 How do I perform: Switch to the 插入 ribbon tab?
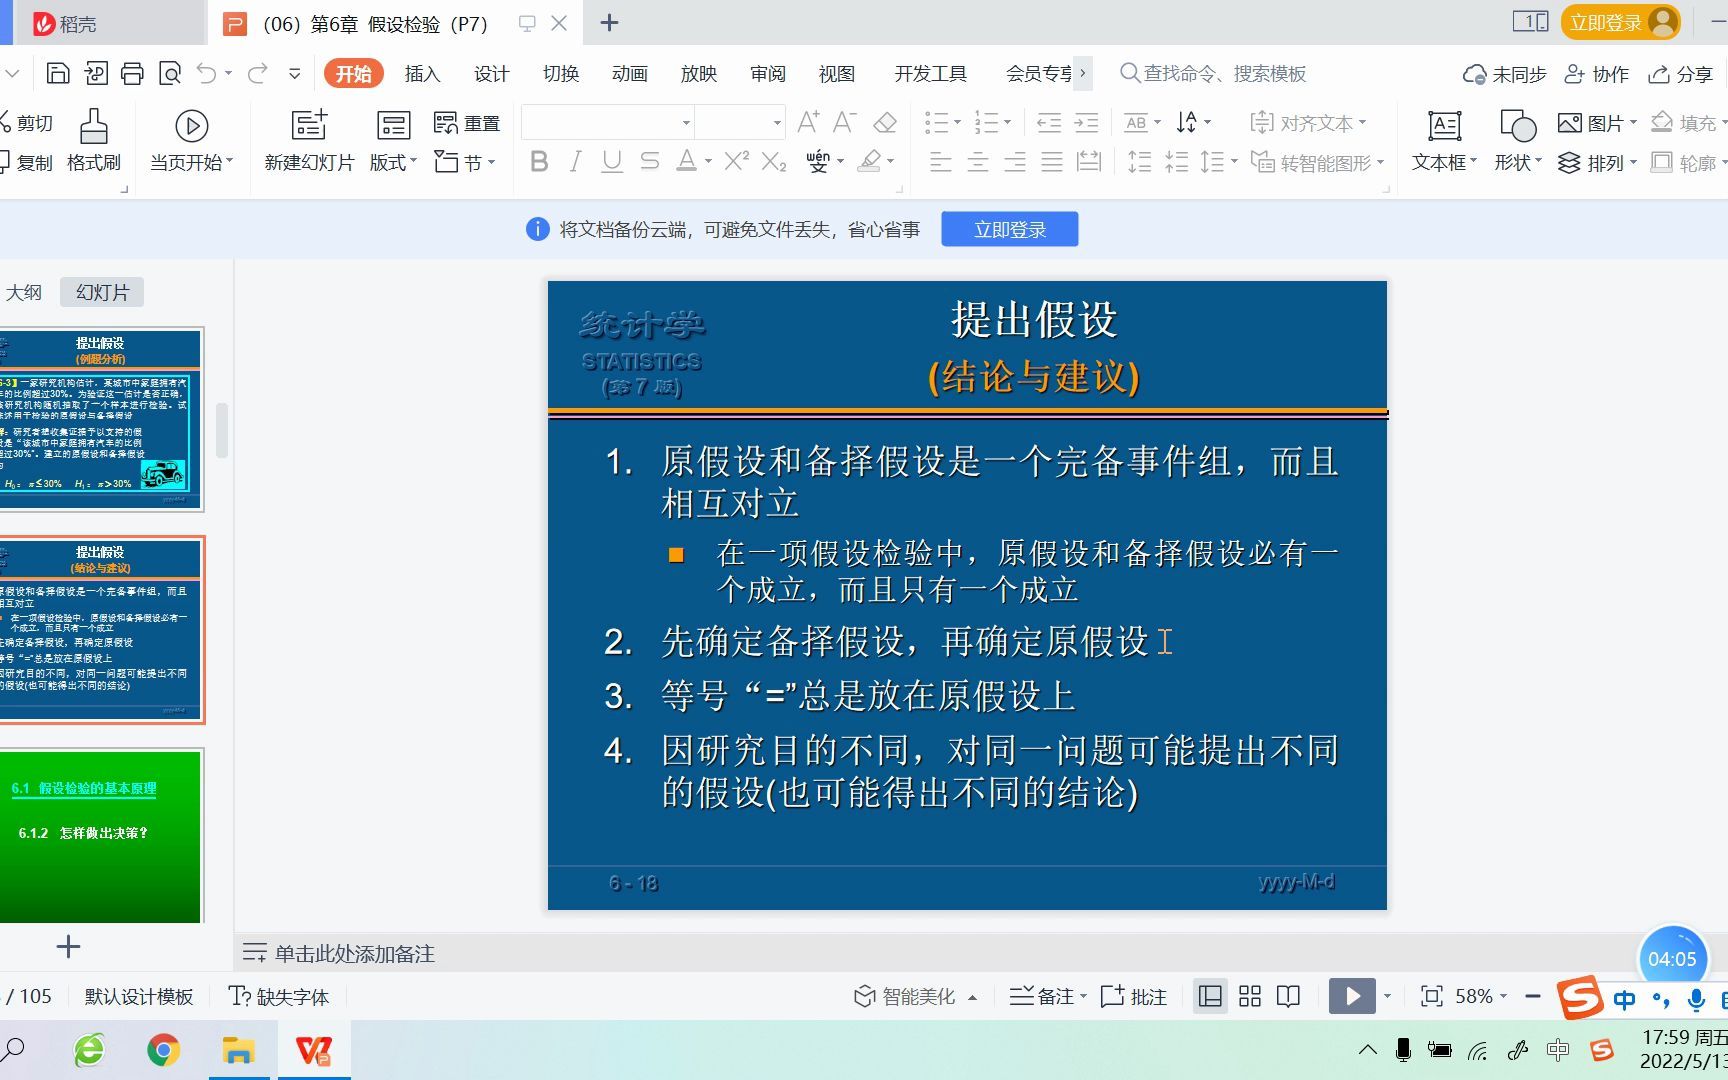tap(422, 73)
